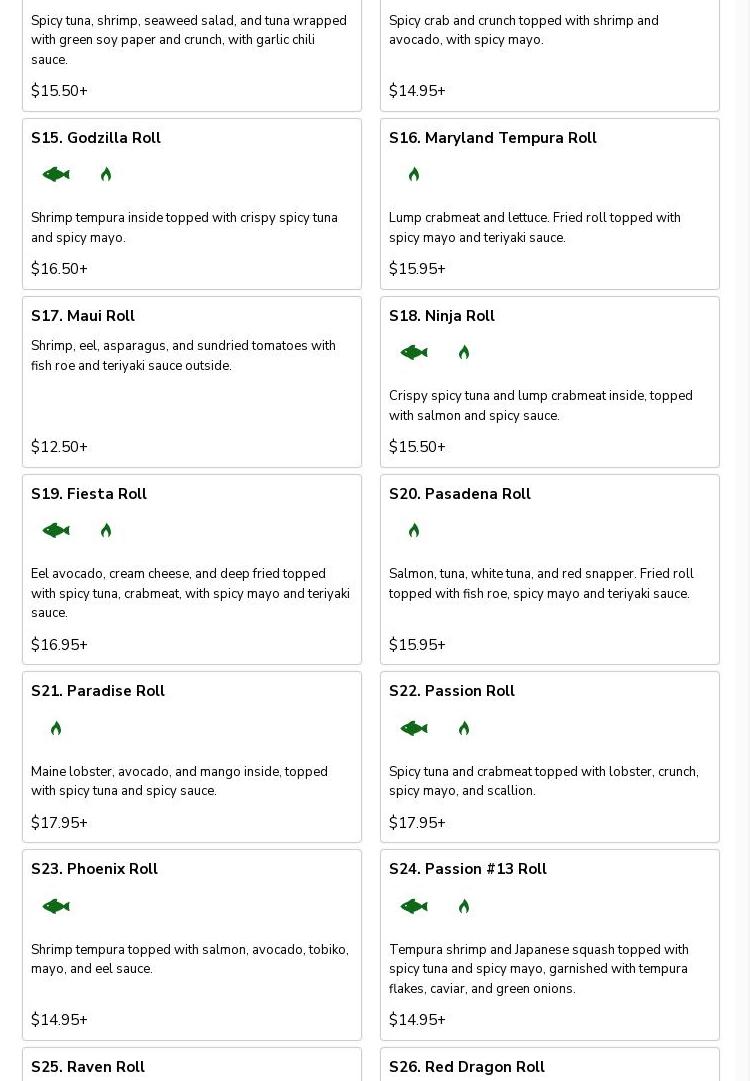Select the S20. Pasadena Roll title

tap(460, 494)
